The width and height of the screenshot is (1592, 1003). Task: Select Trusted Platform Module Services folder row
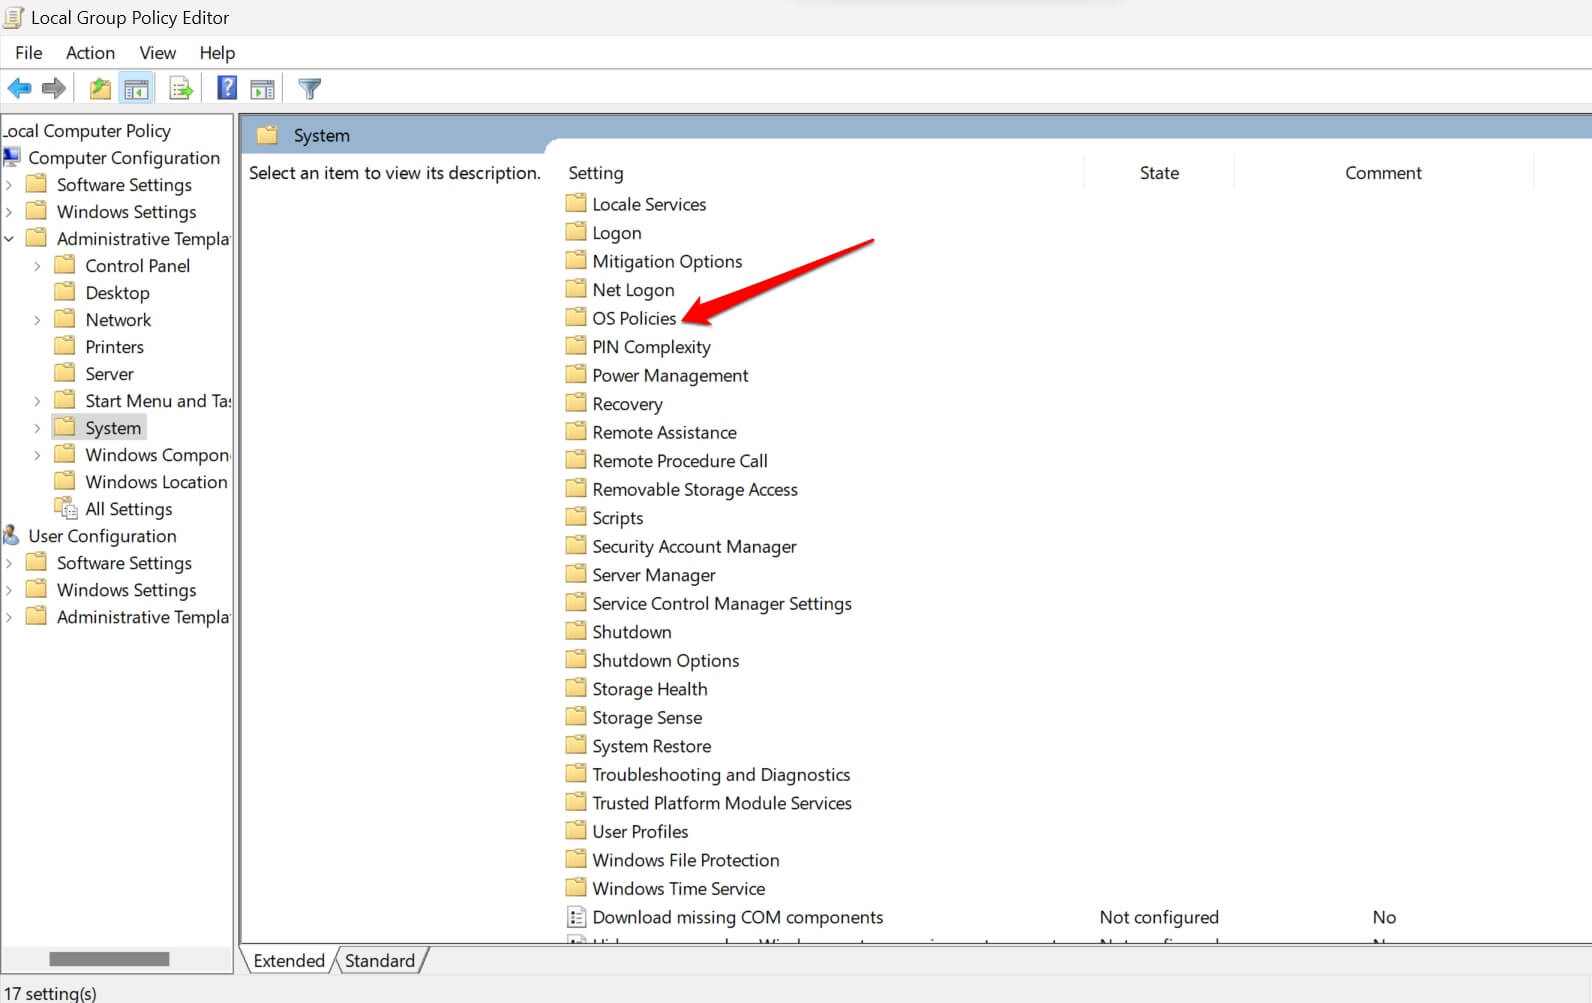(x=709, y=802)
